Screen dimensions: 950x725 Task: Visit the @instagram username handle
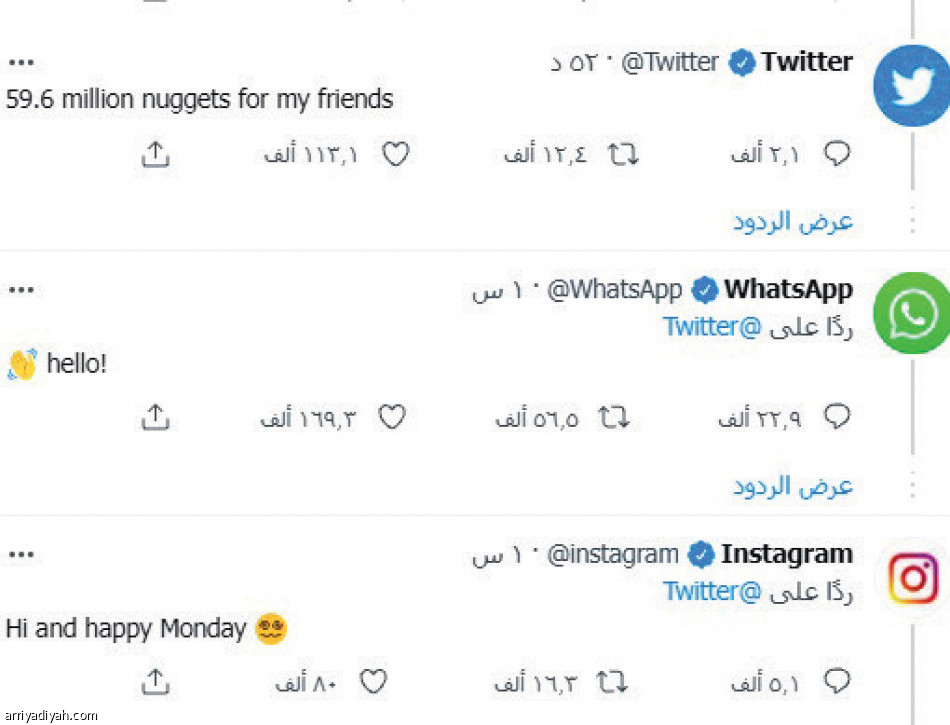click(x=611, y=554)
